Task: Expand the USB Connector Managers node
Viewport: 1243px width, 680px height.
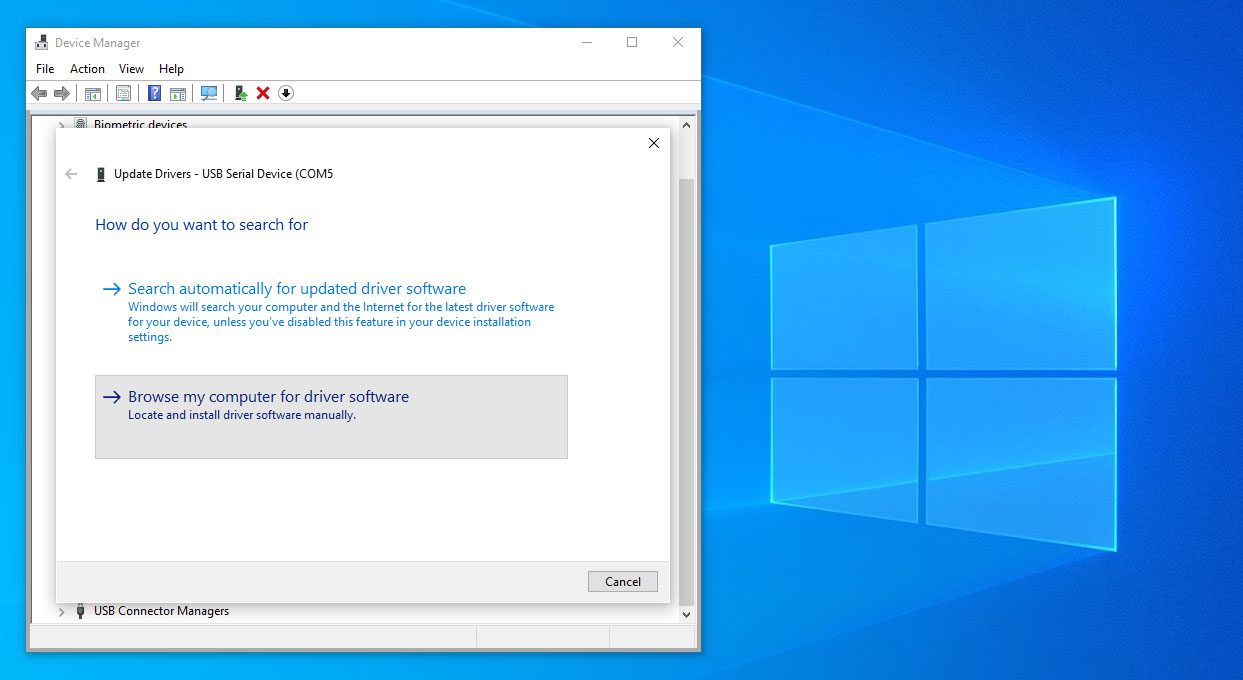Action: point(61,611)
